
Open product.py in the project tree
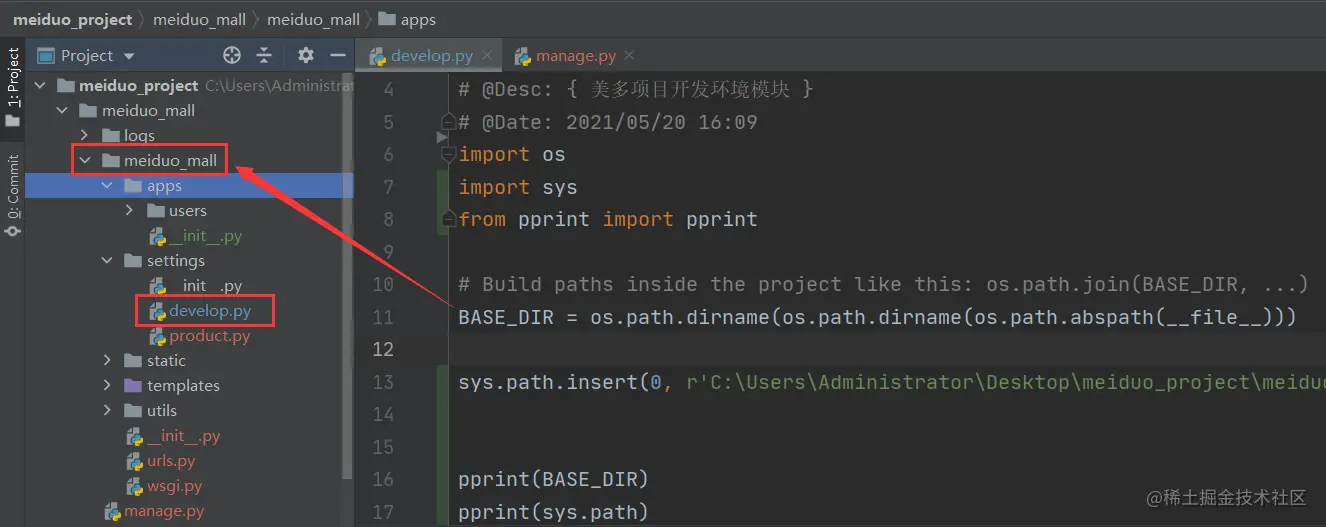point(209,336)
